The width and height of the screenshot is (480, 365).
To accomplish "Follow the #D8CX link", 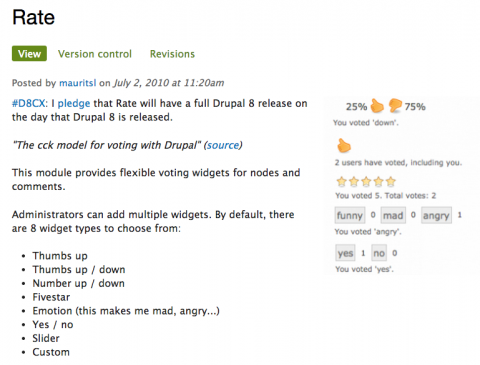I will (x=30, y=103).
